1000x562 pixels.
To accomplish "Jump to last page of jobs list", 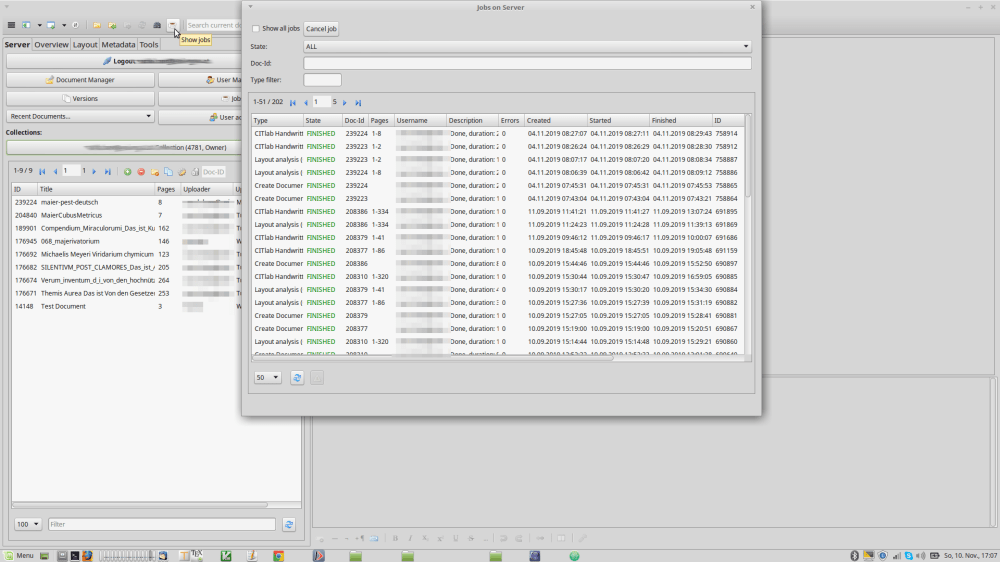I will click(x=358, y=102).
